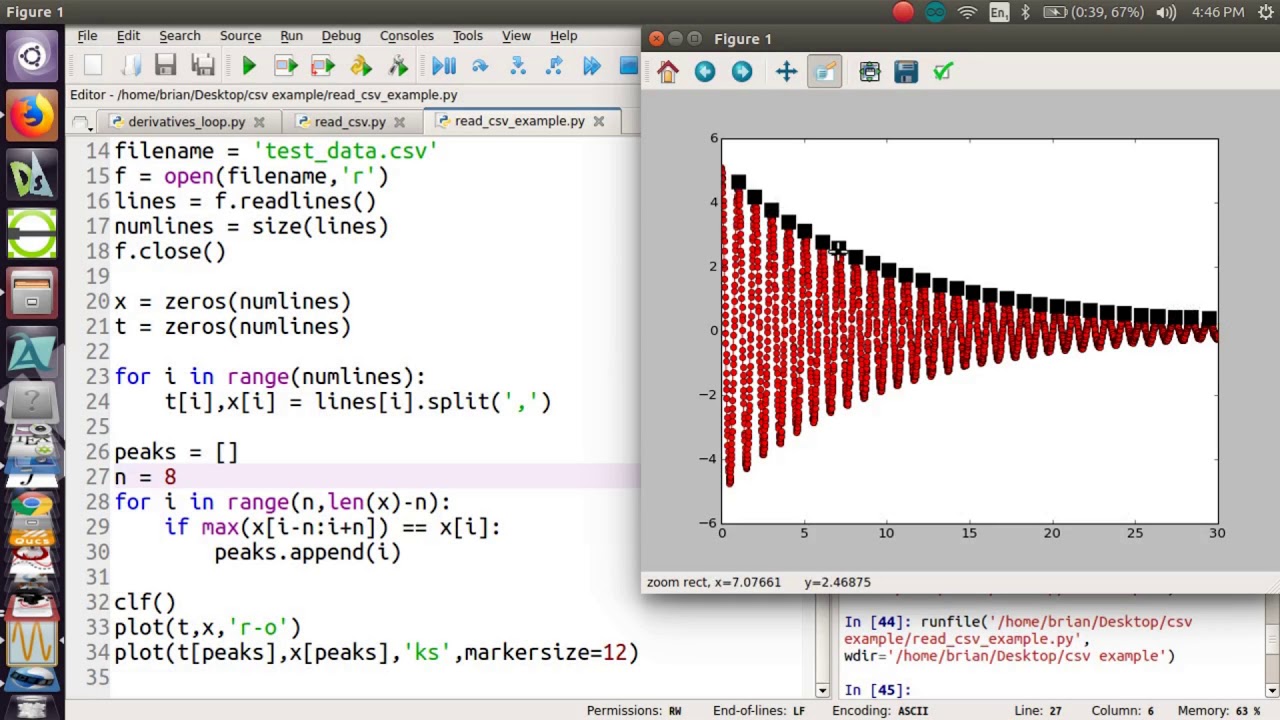Image resolution: width=1280 pixels, height=720 pixels.
Task: Click code line 27 'n = 8'
Action: (x=145, y=477)
